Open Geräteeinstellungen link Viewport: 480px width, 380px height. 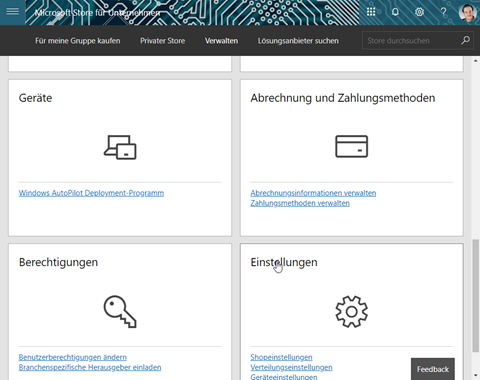284,377
